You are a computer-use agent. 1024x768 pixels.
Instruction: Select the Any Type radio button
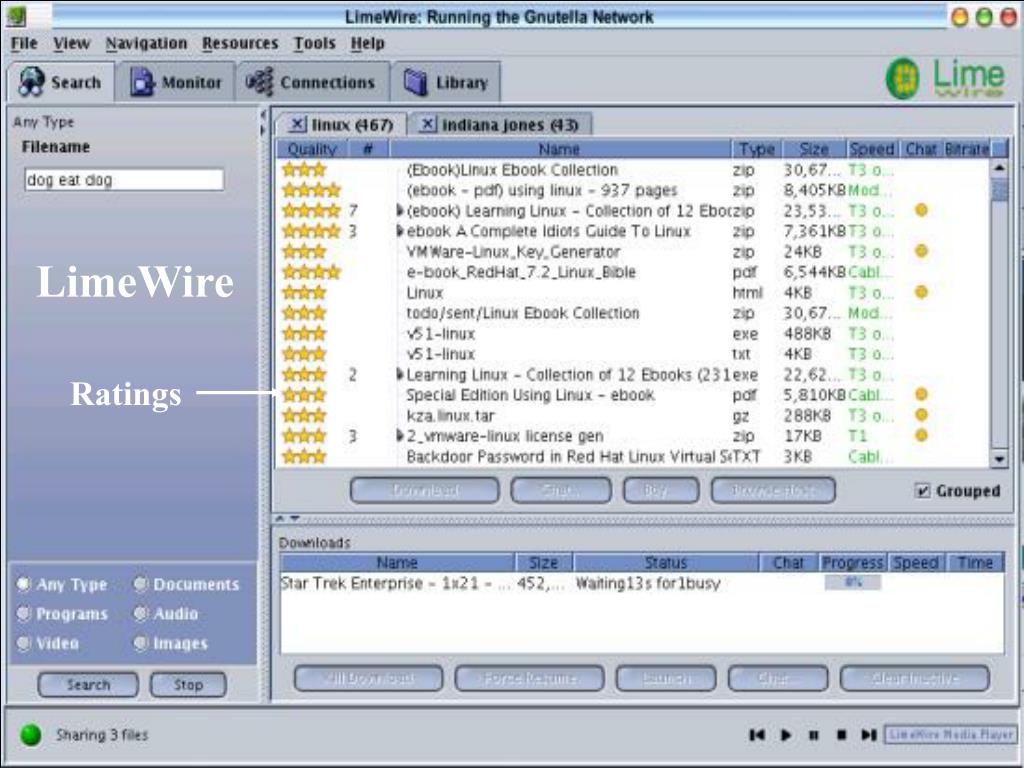pos(24,584)
